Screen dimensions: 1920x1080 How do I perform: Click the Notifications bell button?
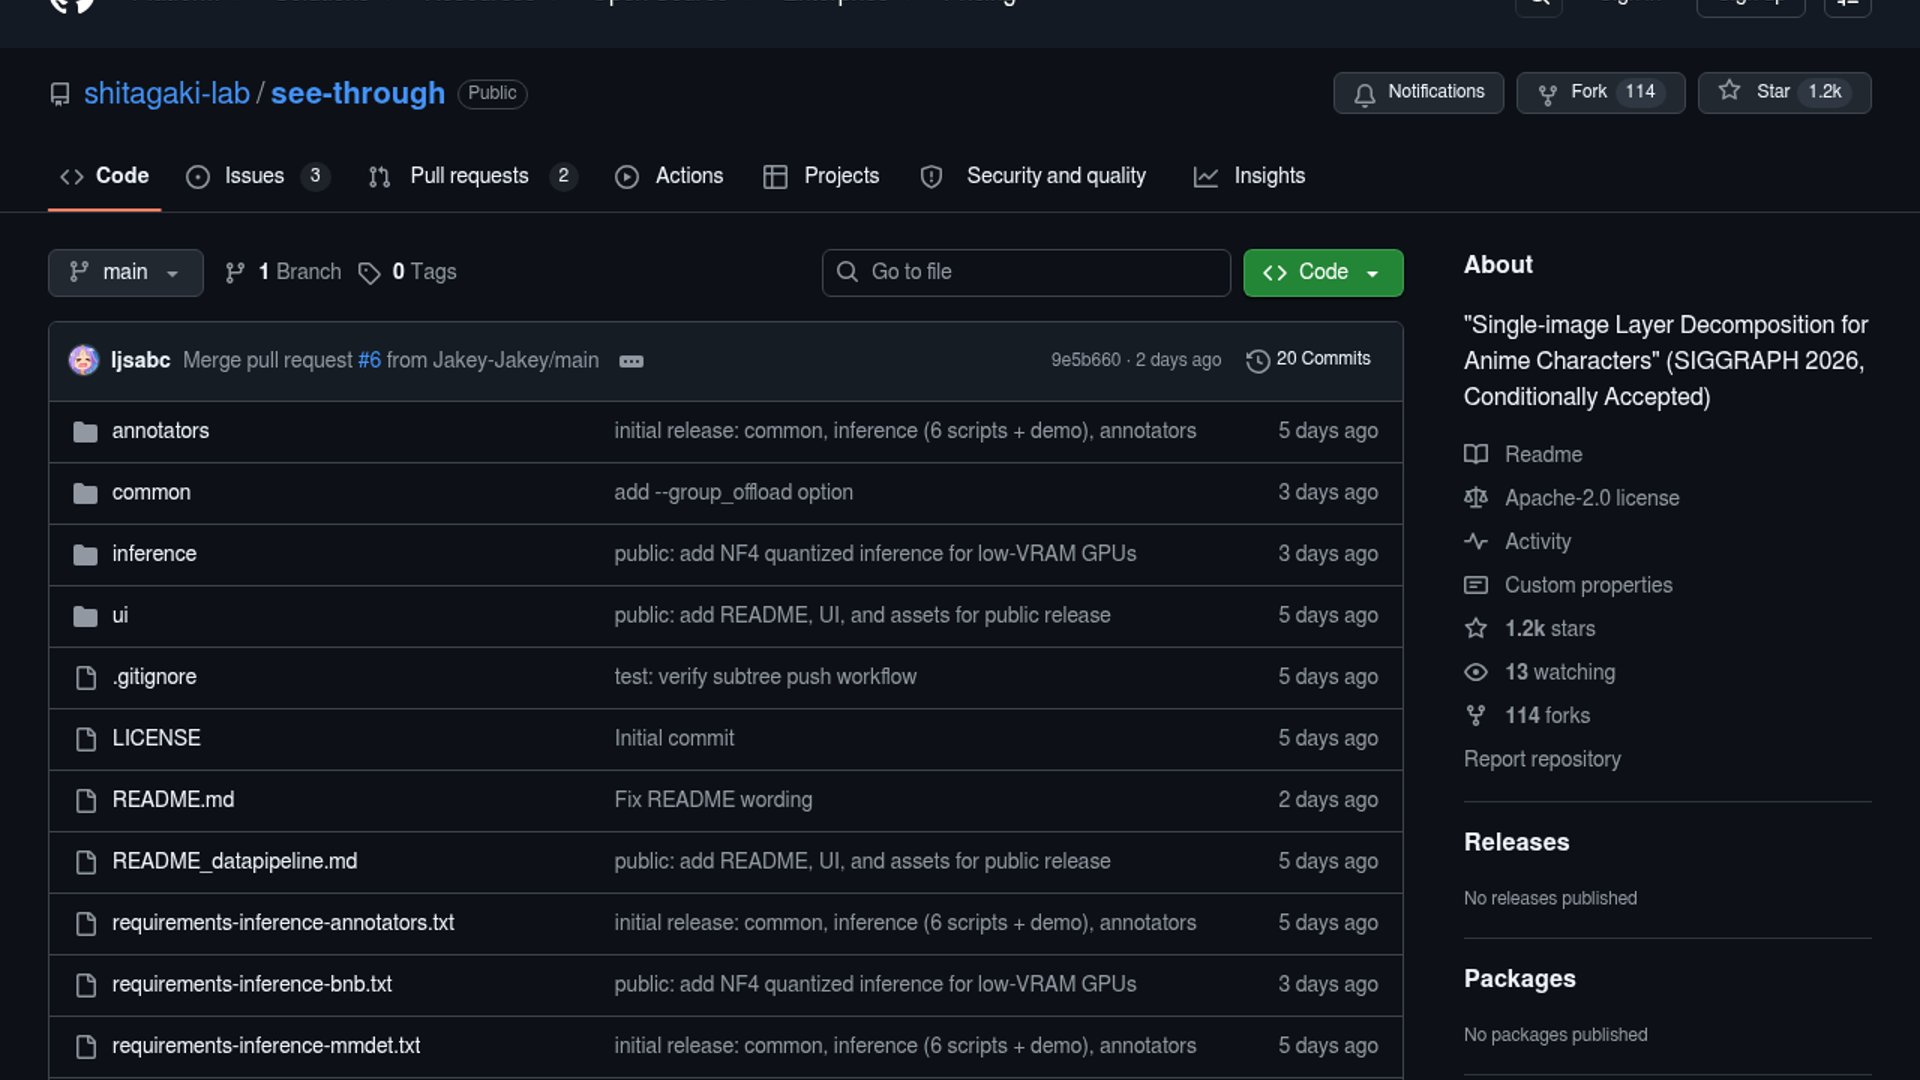(x=1418, y=92)
